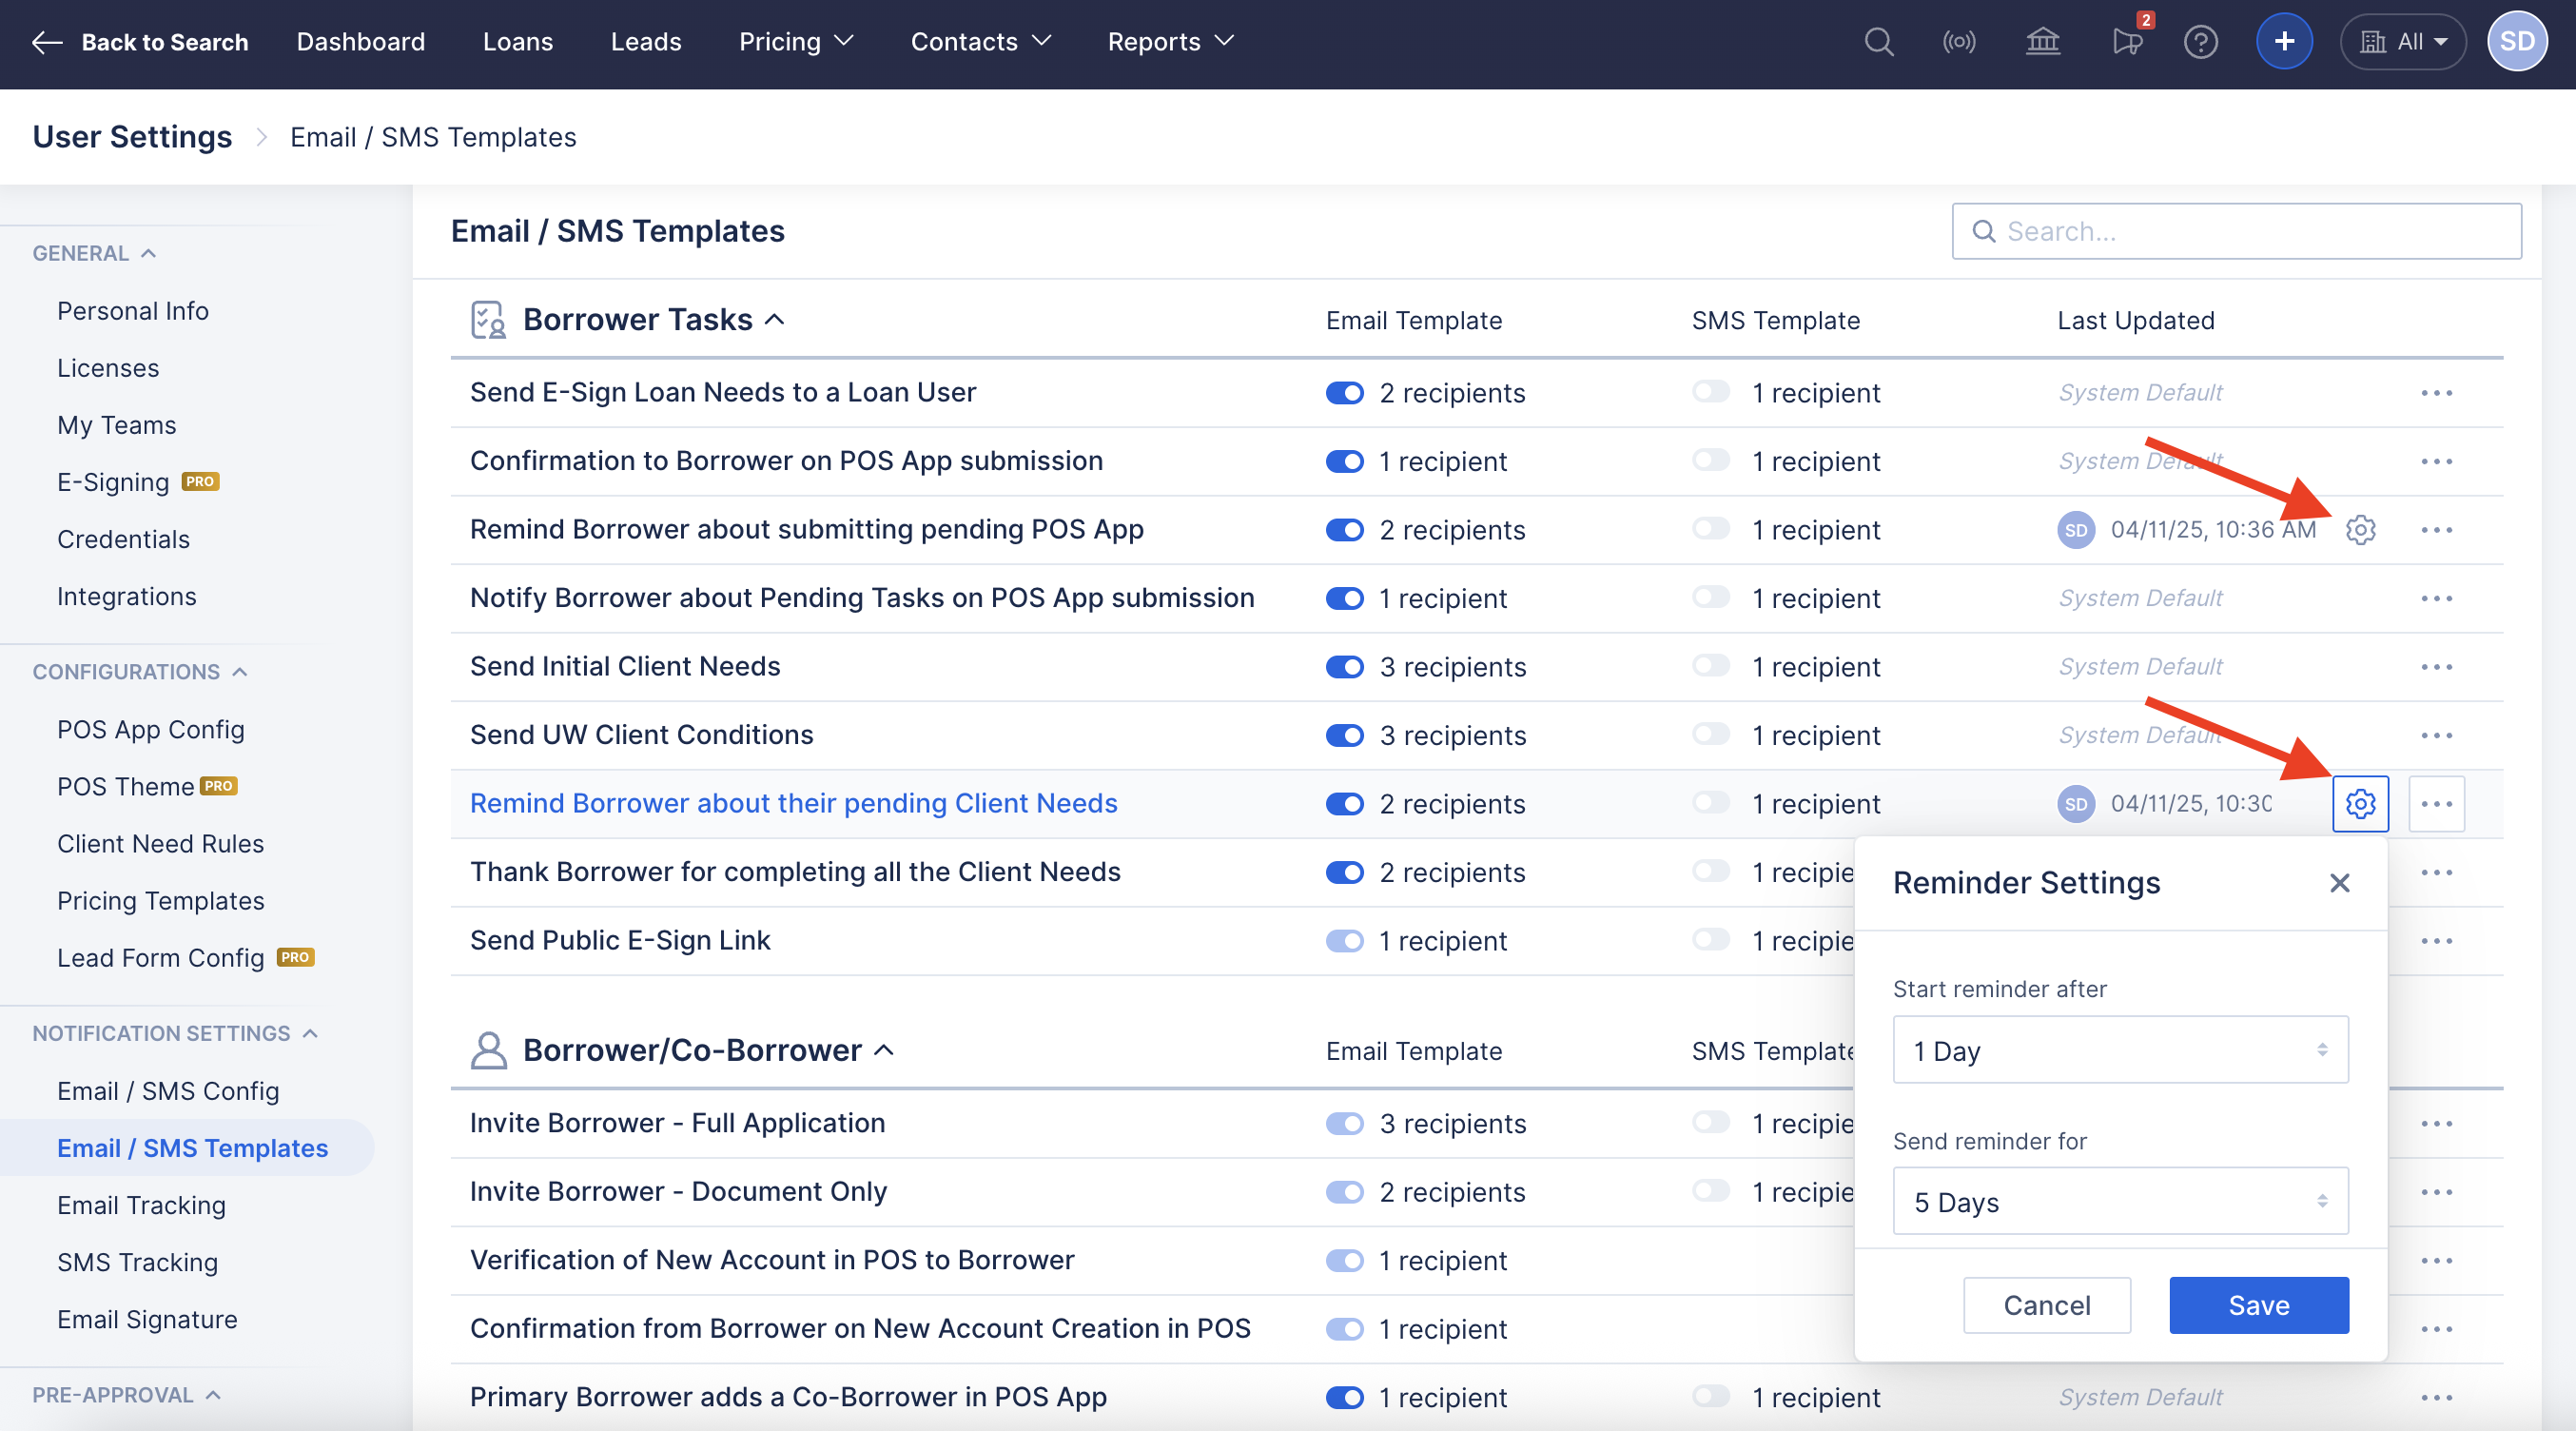The image size is (2576, 1431).
Task: Enable SMS toggle for Send Initial Client Needs
Action: [x=1711, y=666]
